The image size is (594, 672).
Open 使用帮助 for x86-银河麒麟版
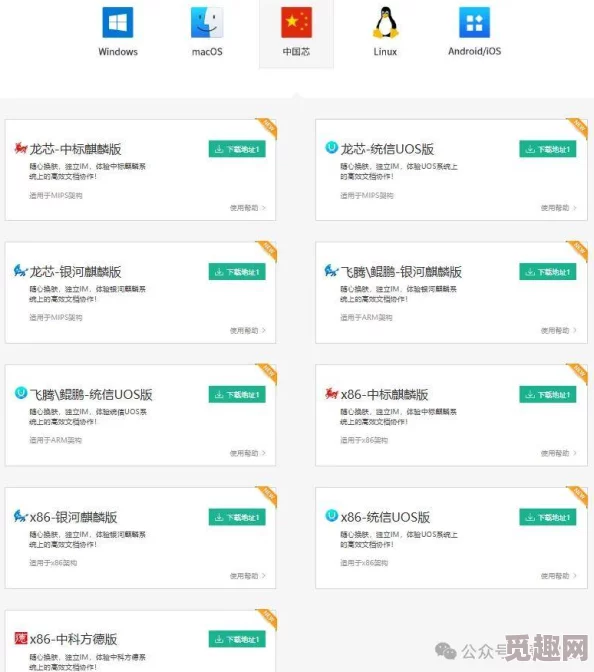pos(248,576)
